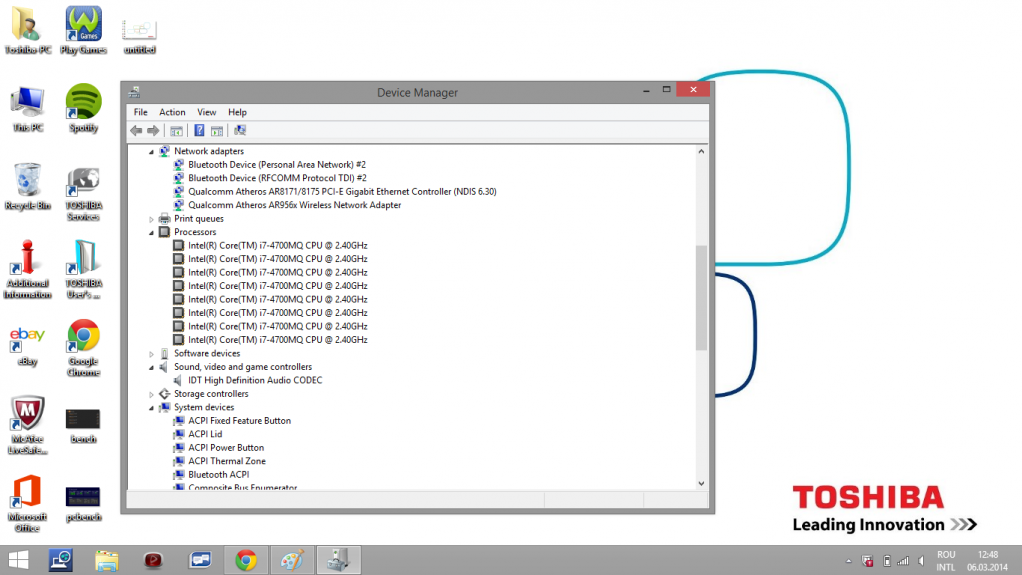Click the System devices category label
1022x575 pixels.
click(x=203, y=407)
